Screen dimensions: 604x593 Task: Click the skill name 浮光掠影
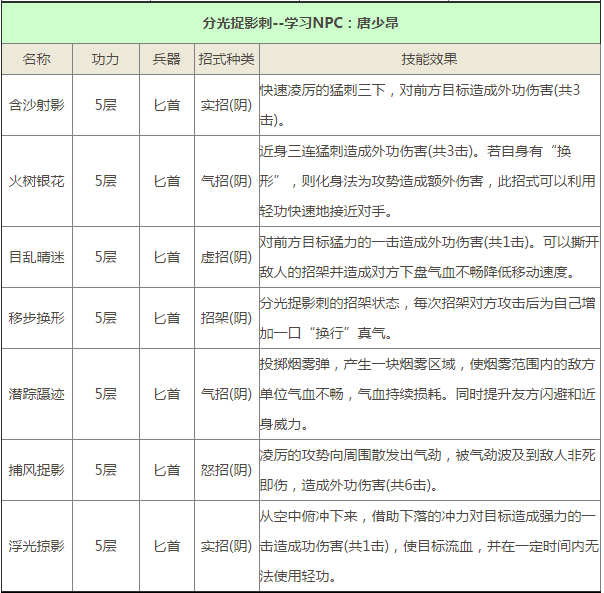pos(36,546)
